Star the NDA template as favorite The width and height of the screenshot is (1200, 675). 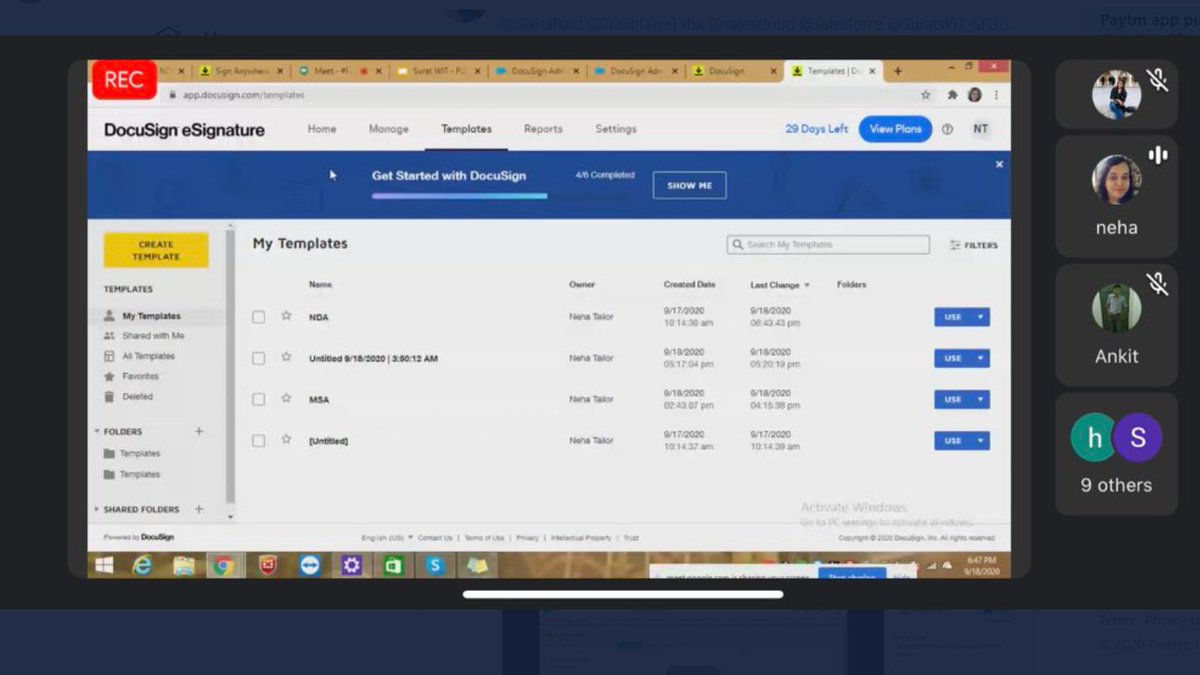pos(285,317)
